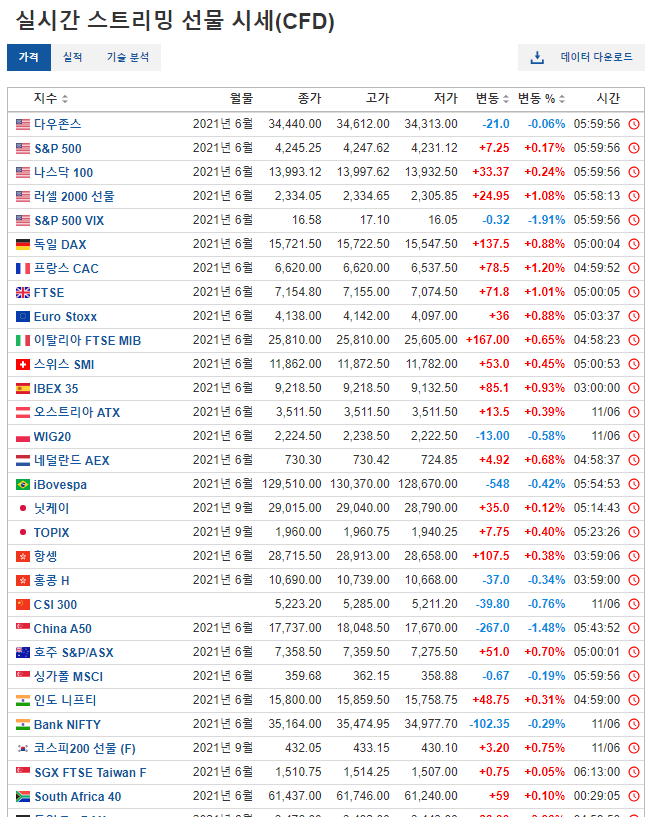
Task: Click the Australian flag icon beside 호주 S&P/ASX
Action: [23, 652]
